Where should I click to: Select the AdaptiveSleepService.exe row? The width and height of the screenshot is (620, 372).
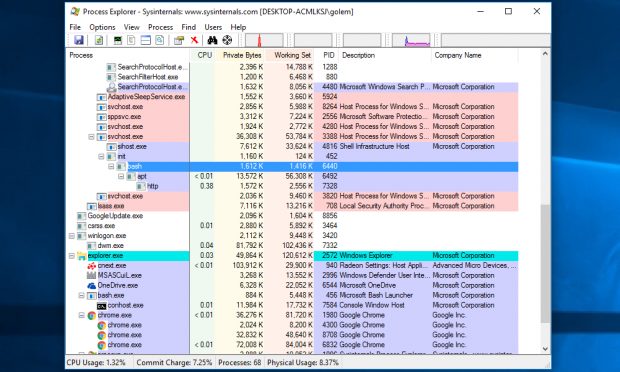click(x=292, y=96)
